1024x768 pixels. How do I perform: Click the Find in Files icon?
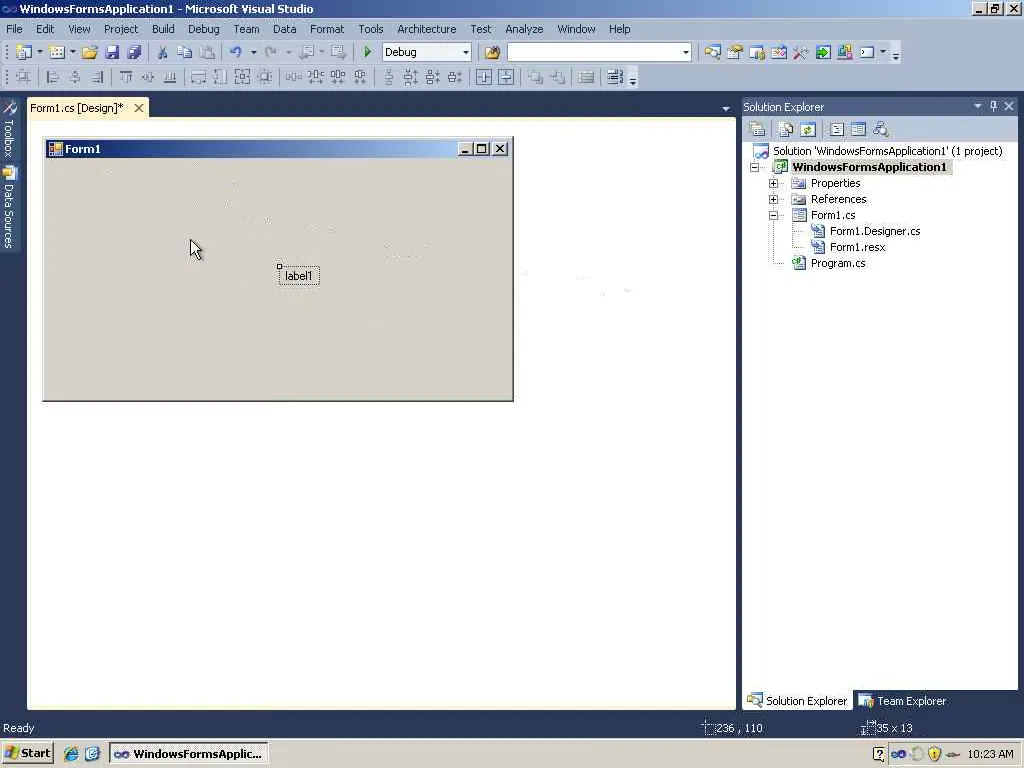pyautogui.click(x=492, y=52)
